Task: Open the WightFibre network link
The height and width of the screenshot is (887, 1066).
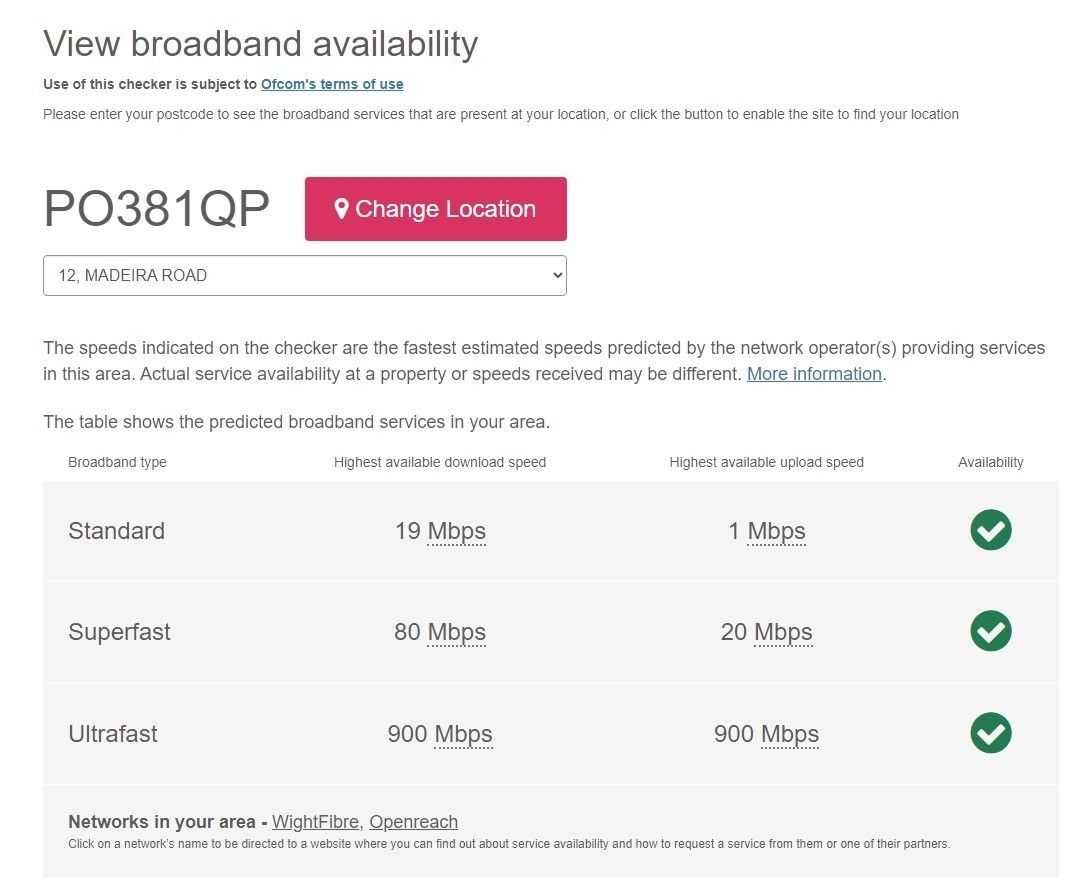Action: point(315,822)
